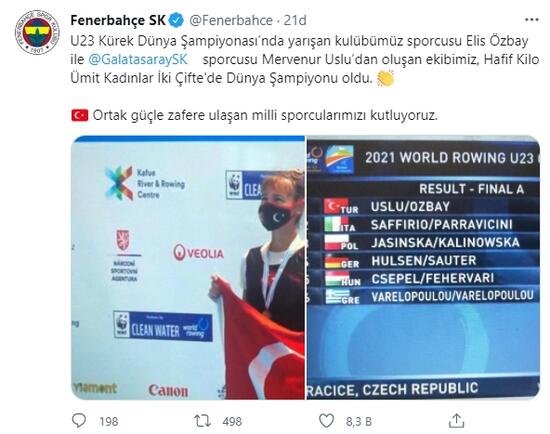Open the Fenerbahçe SK profile avatar
Viewport: 550px width, 434px height.
(x=37, y=32)
